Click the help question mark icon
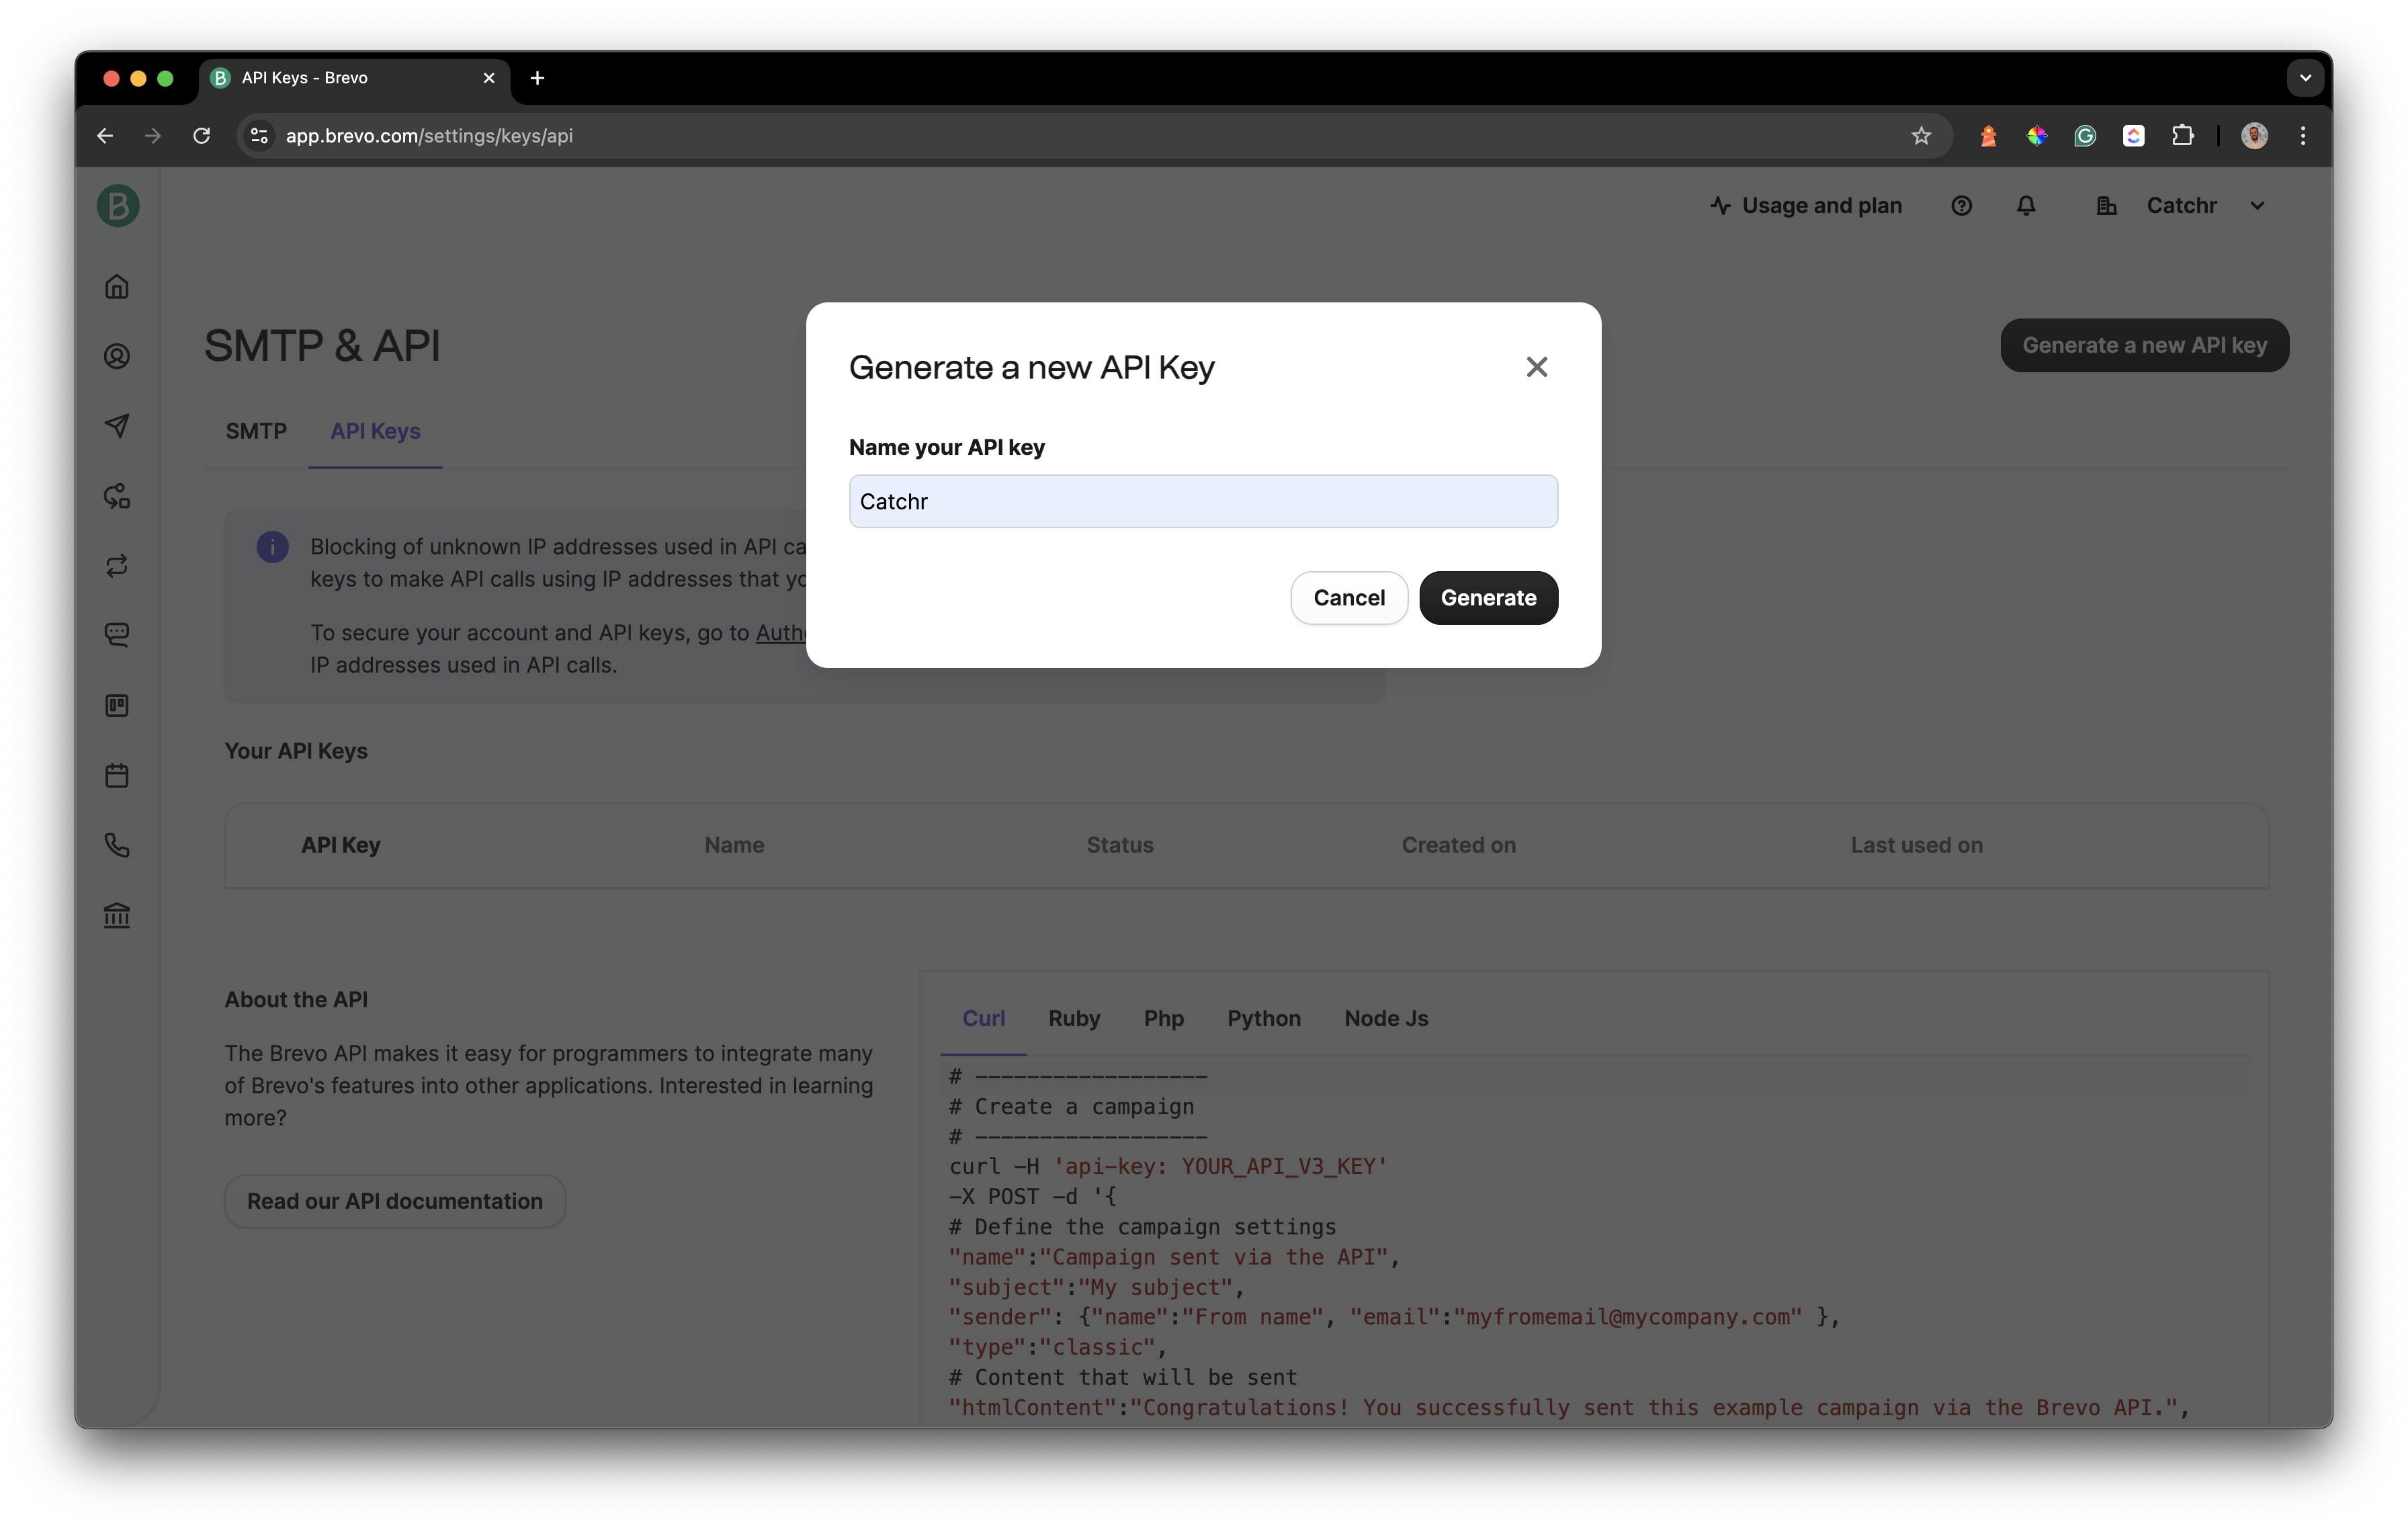The height and width of the screenshot is (1528, 2408). pos(1961,206)
